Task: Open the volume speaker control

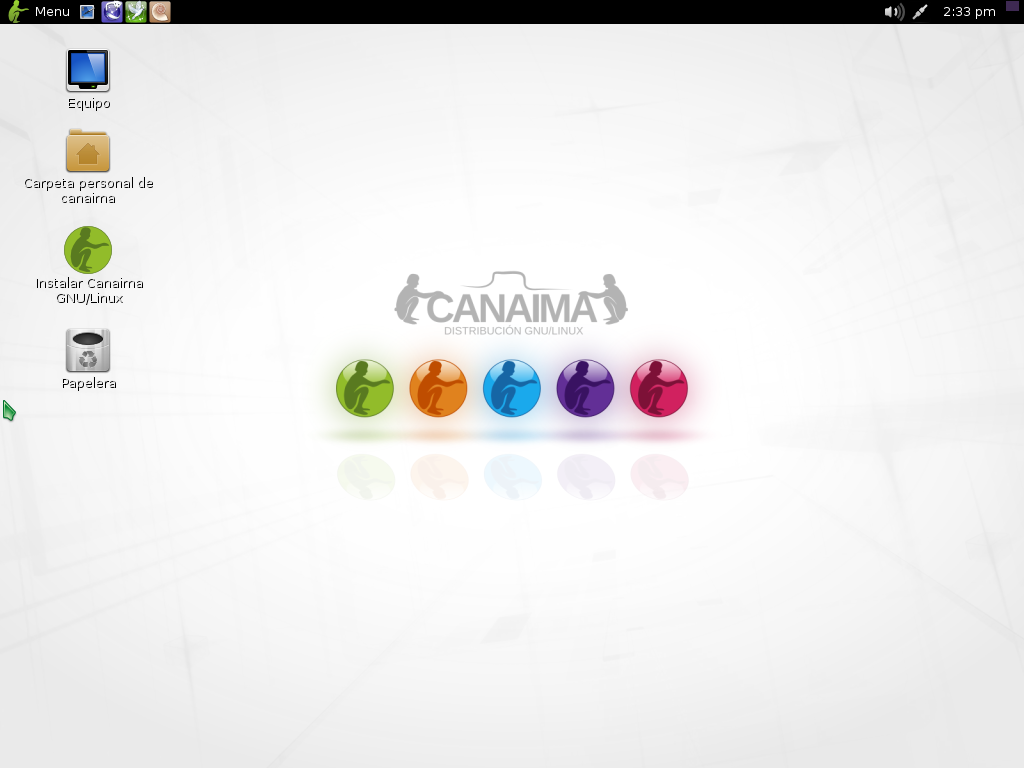Action: tap(894, 11)
